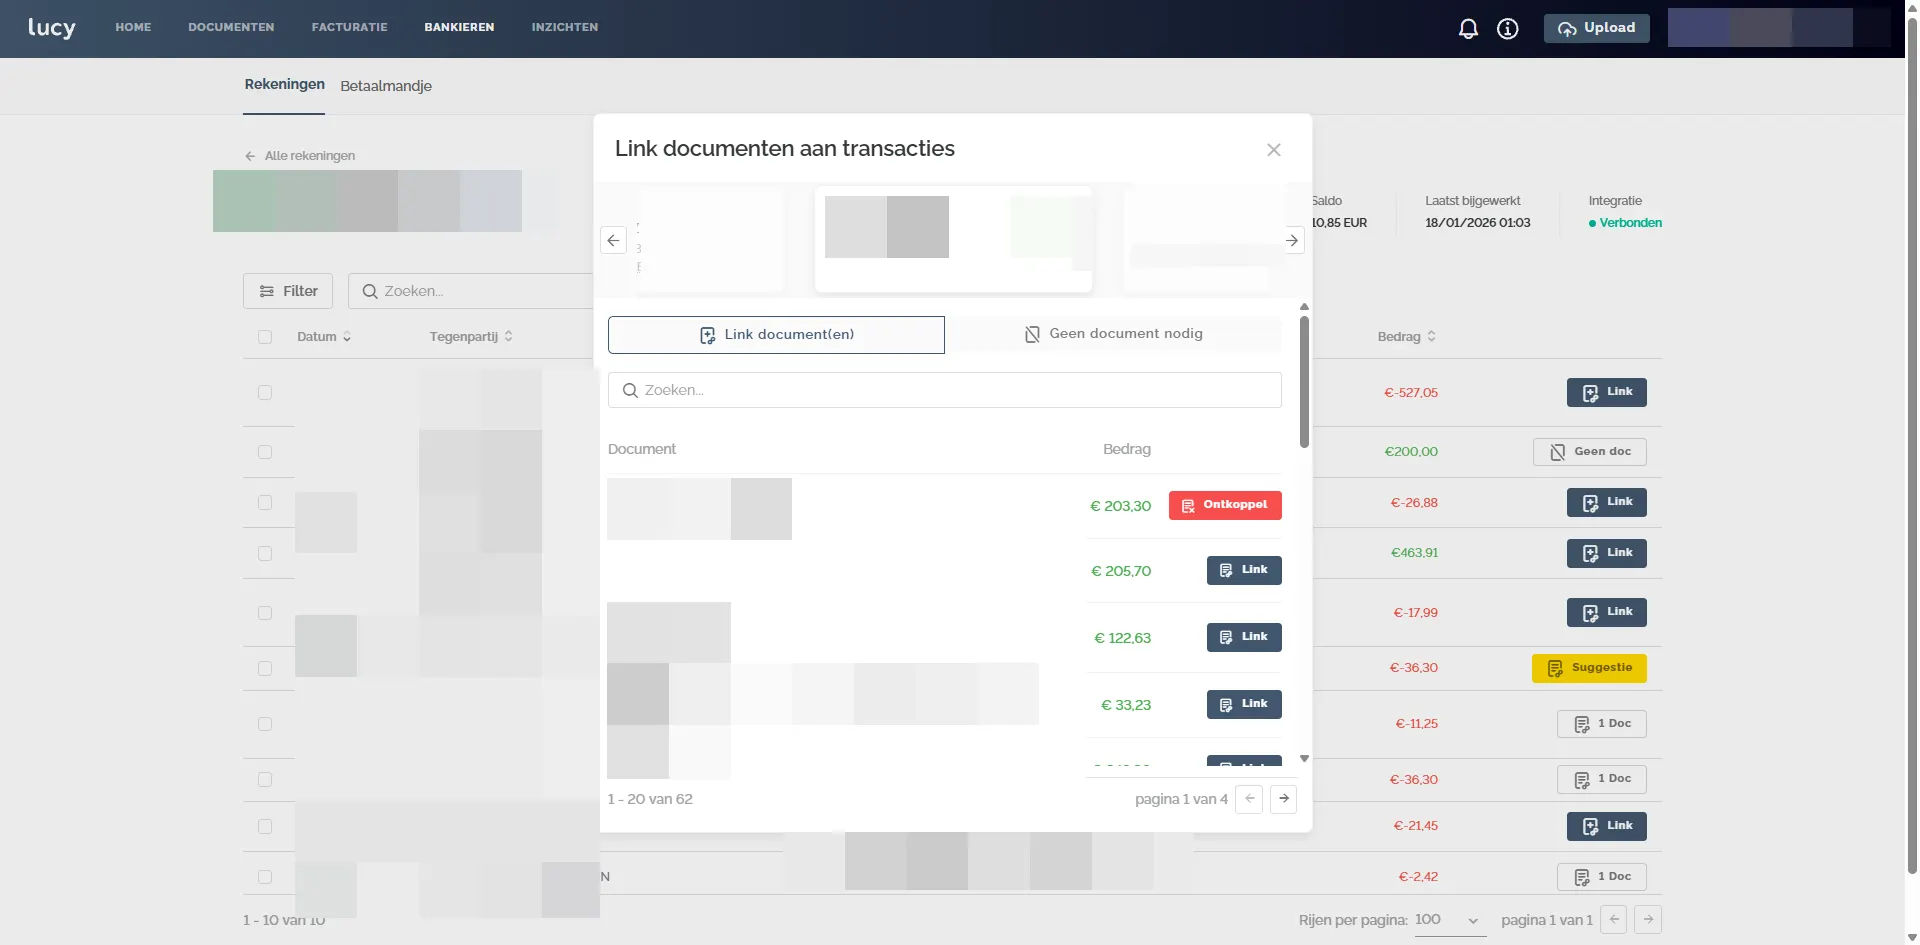Unlink the € 203,30 document with Ontkoppel
Image resolution: width=1920 pixels, height=945 pixels.
[1225, 506]
